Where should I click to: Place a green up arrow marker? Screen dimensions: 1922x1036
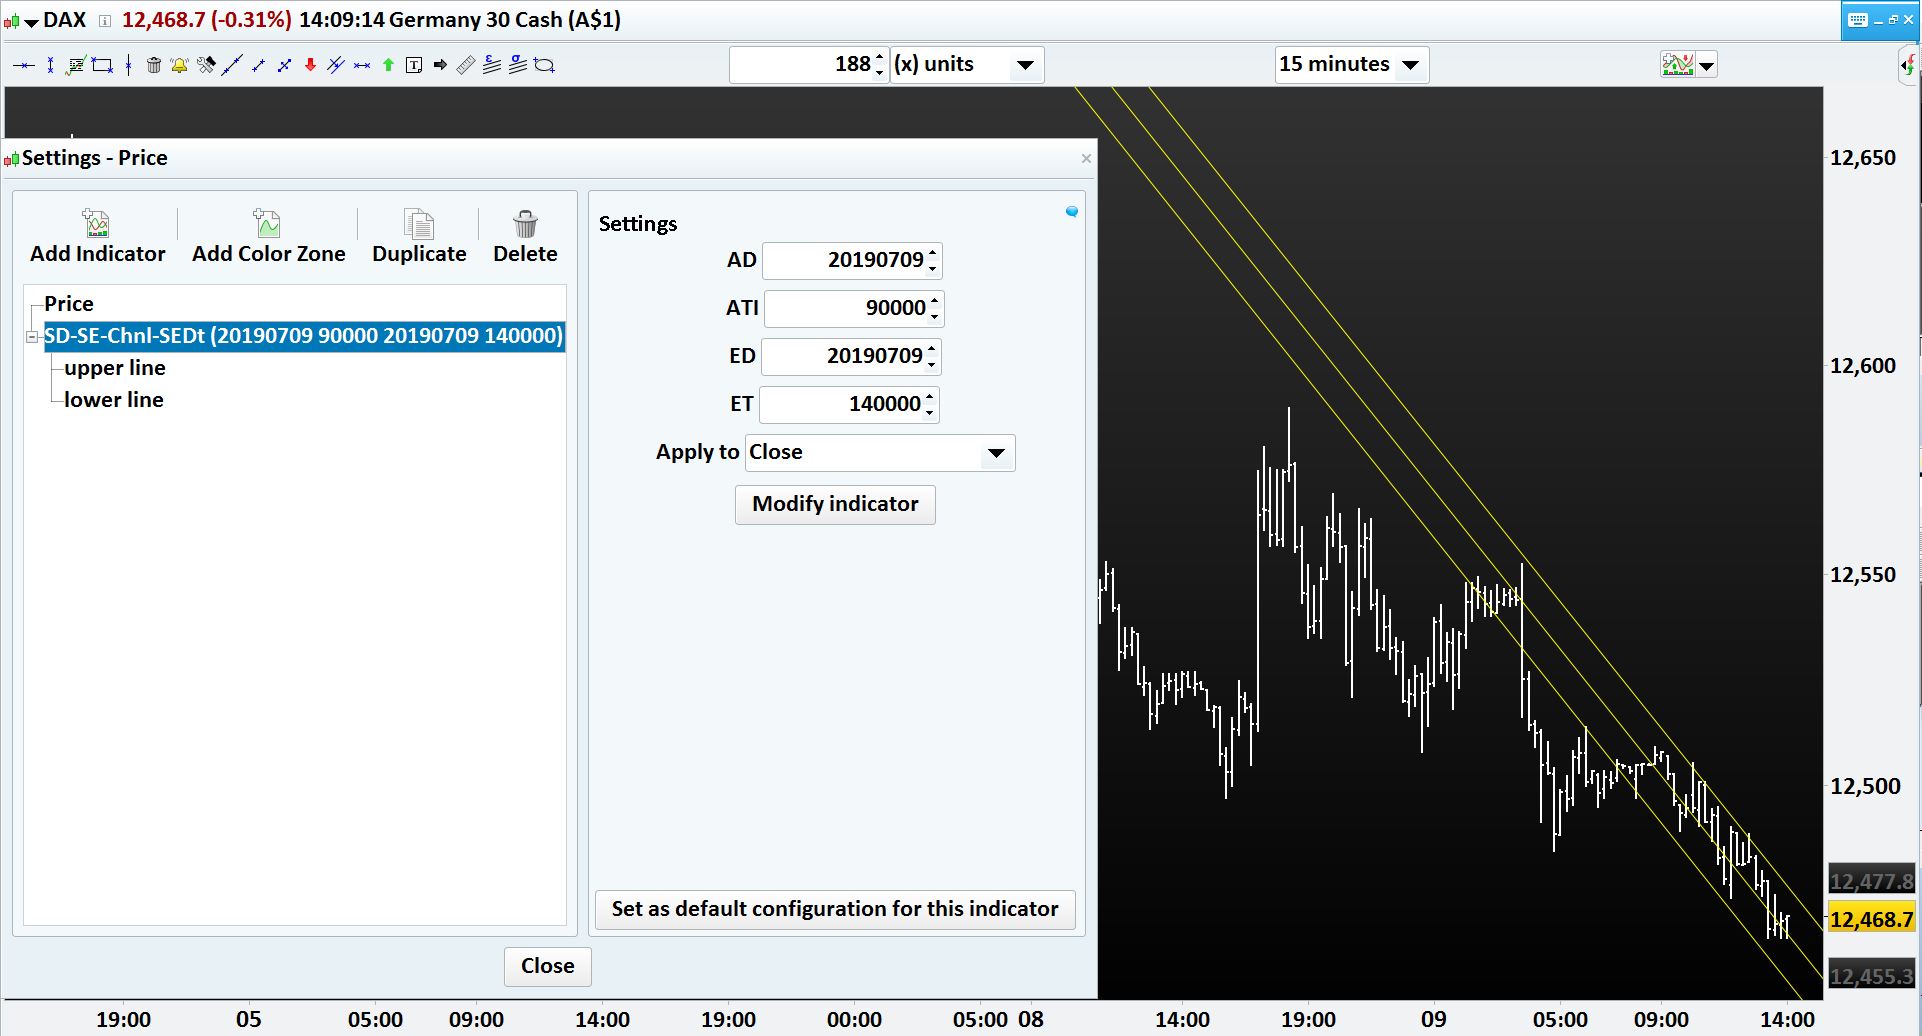(388, 66)
